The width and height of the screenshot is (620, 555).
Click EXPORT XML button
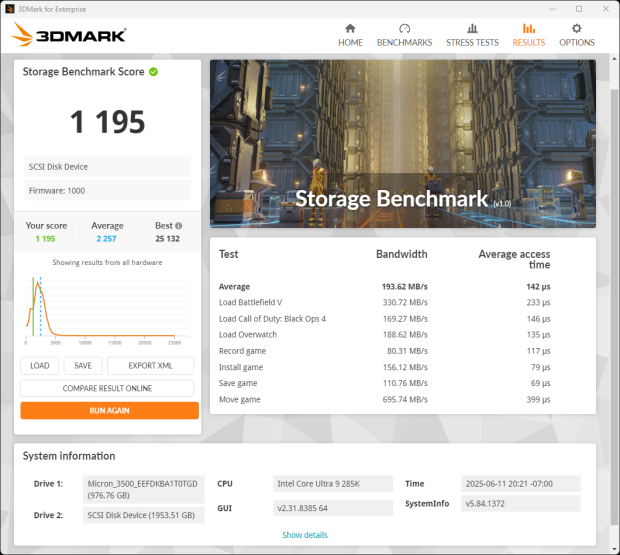[150, 366]
